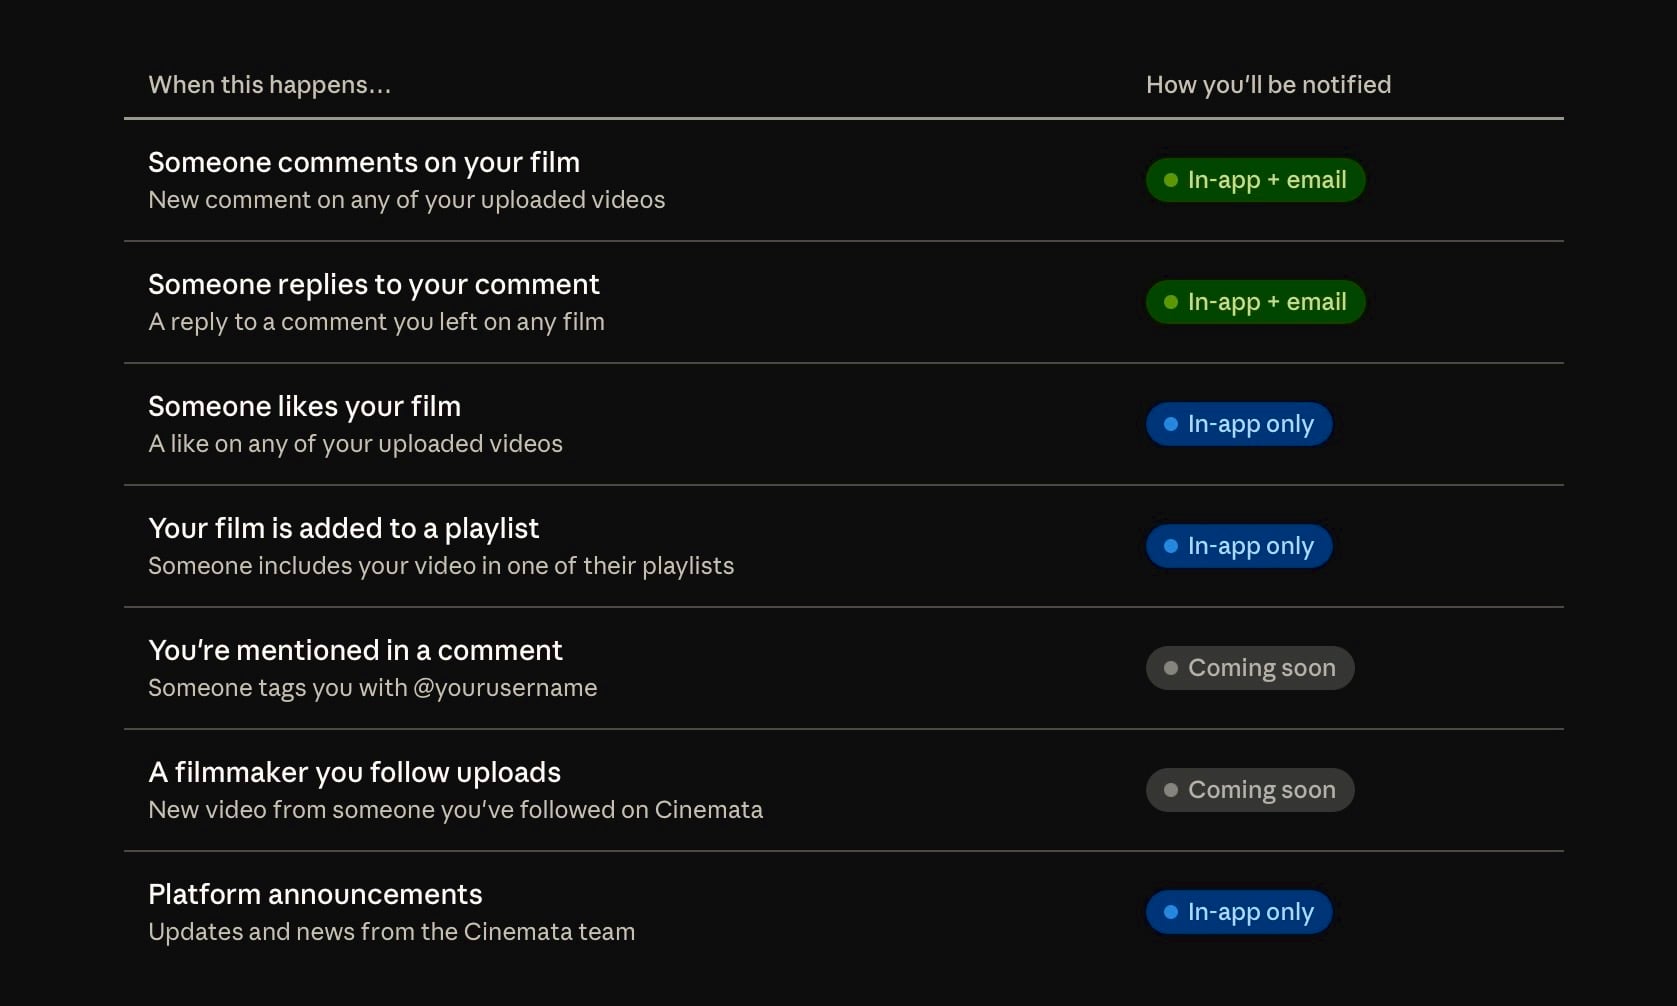Click the 'When this happens…' column header

click(x=269, y=85)
